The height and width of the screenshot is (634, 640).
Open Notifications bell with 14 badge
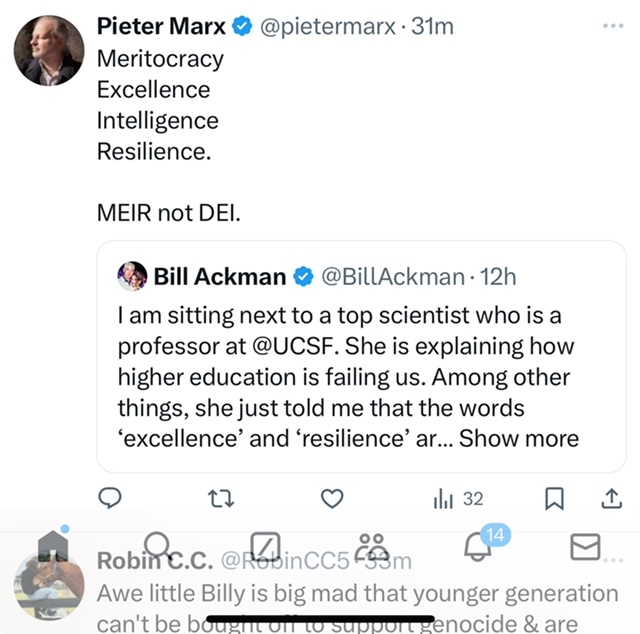pyautogui.click(x=480, y=546)
